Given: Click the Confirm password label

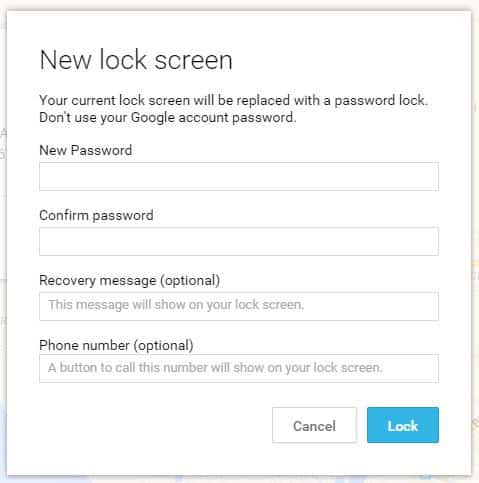Looking at the screenshot, I should 96,216.
